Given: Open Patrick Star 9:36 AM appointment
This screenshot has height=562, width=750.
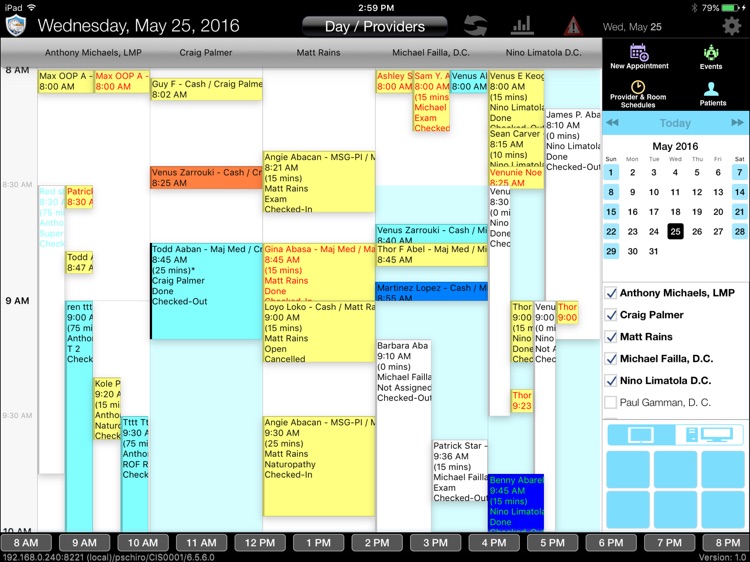Looking at the screenshot, I should (460, 471).
